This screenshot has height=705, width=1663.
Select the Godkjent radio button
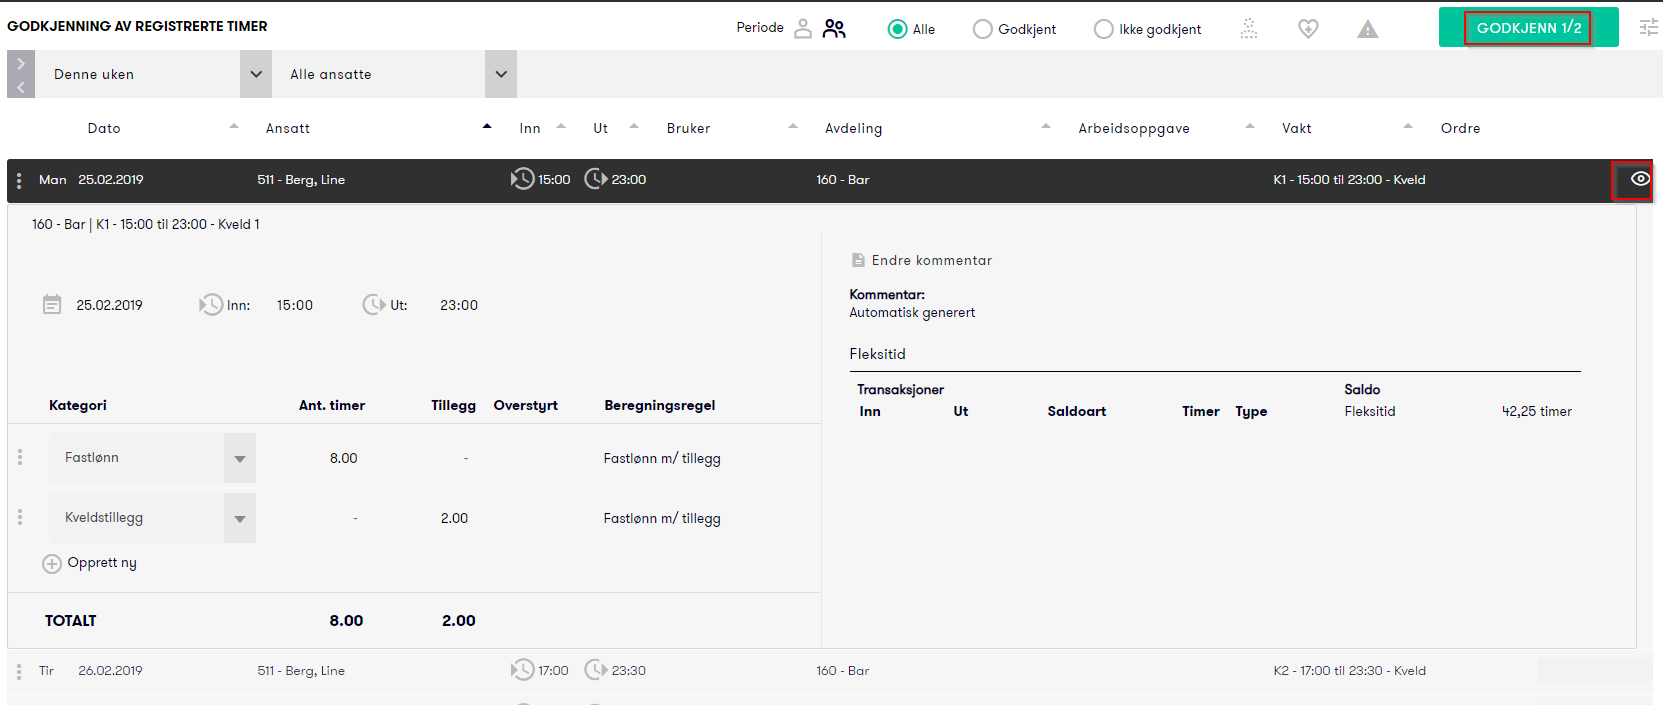[983, 29]
